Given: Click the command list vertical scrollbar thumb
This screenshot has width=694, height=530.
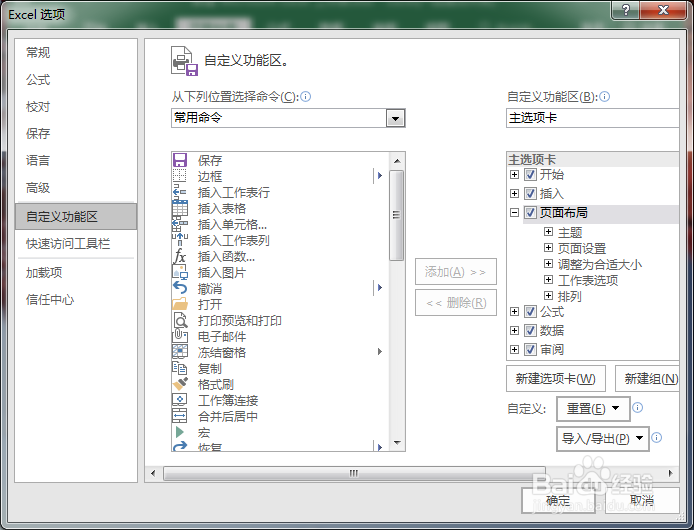Looking at the screenshot, I should [397, 215].
